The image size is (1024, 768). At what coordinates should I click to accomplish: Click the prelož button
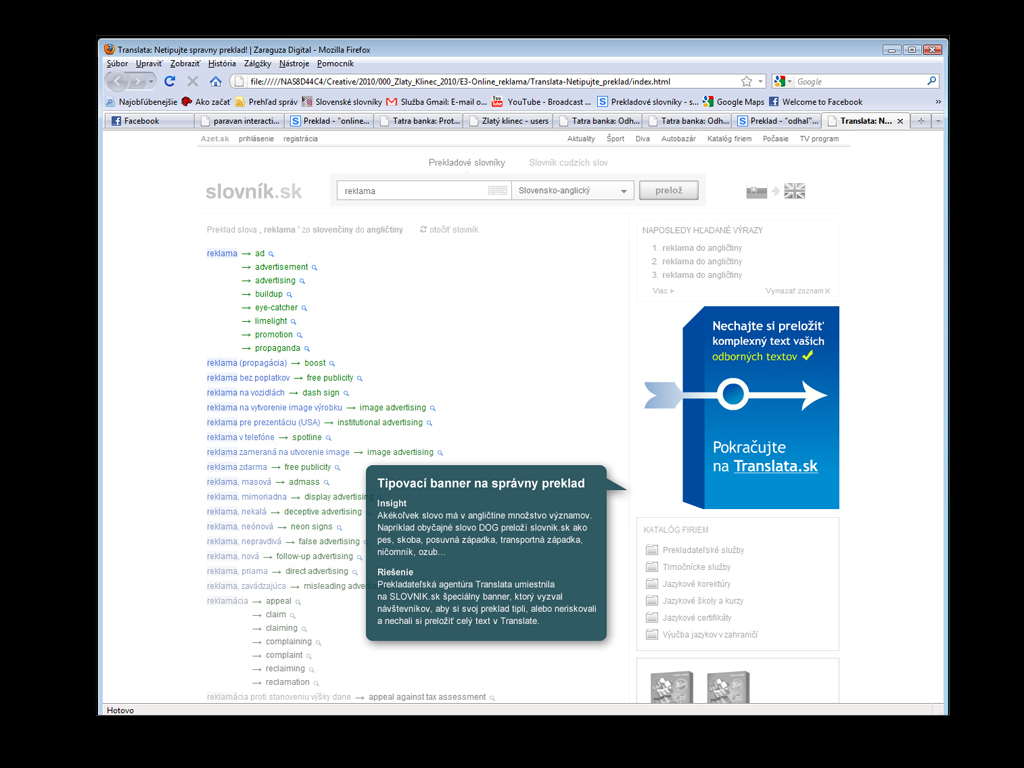668,190
